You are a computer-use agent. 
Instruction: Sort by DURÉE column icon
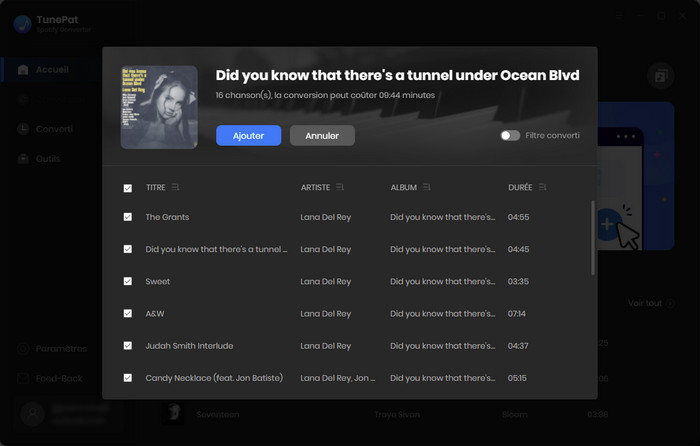tap(542, 187)
